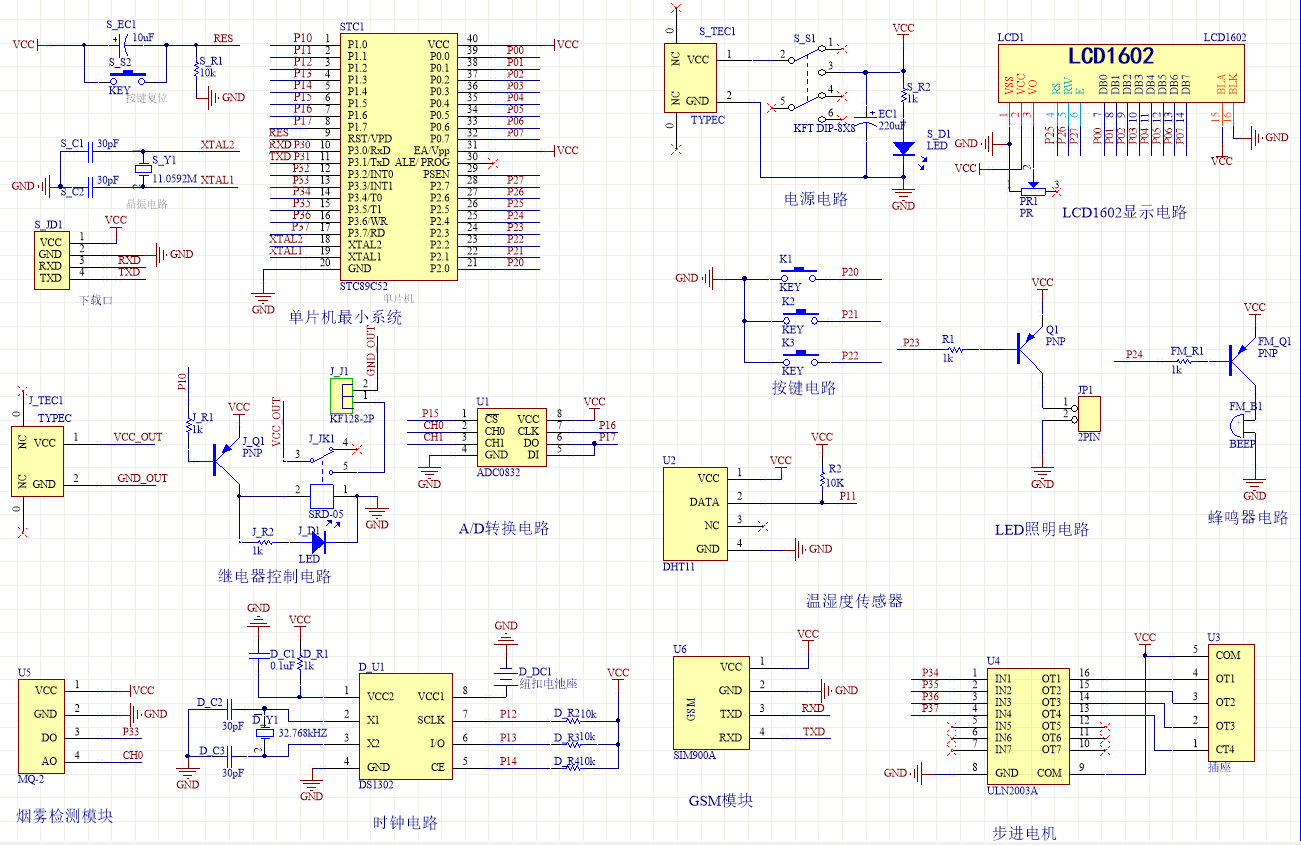The width and height of the screenshot is (1301, 845).
Task: Select the D_Y1 32.768kHZ crystal
Action: point(263,731)
